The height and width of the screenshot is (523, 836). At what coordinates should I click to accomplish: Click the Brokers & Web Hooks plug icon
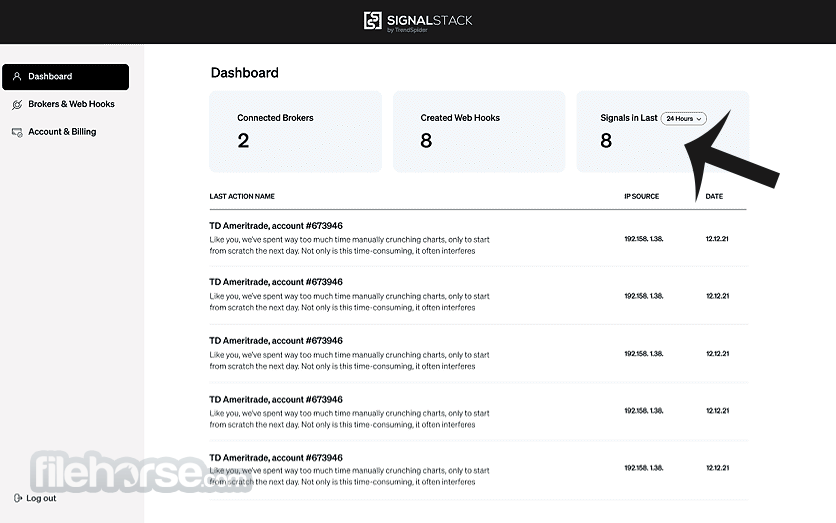(17, 104)
